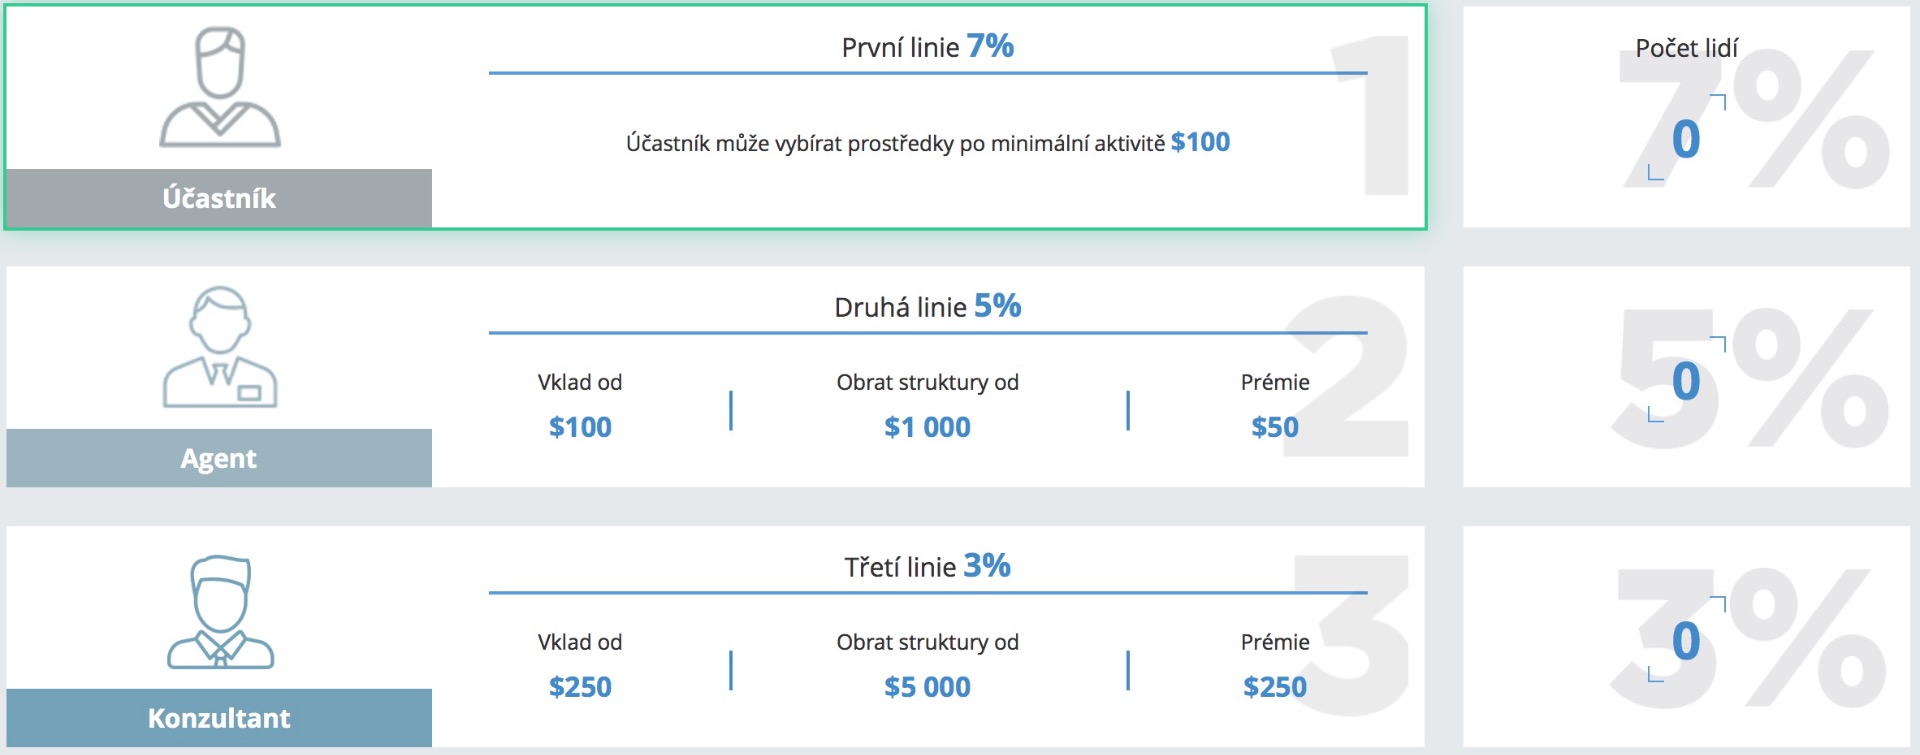This screenshot has width=1920, height=755.
Task: Click Konzultant's Vklad od $250 value
Action: pos(580,687)
